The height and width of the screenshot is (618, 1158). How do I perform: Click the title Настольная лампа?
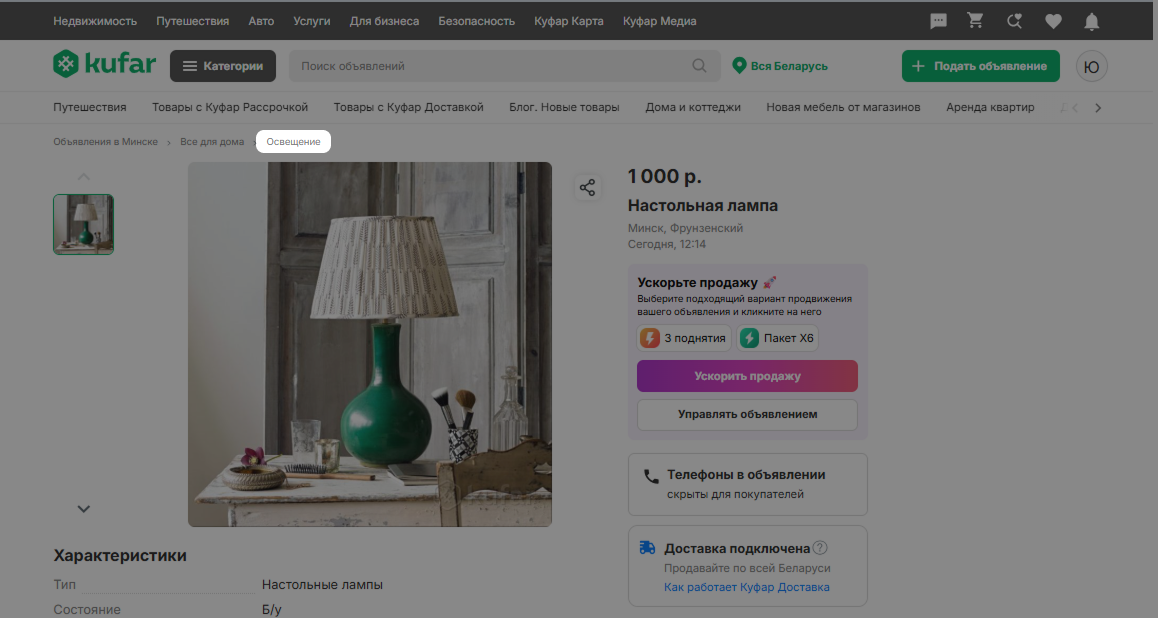[702, 206]
